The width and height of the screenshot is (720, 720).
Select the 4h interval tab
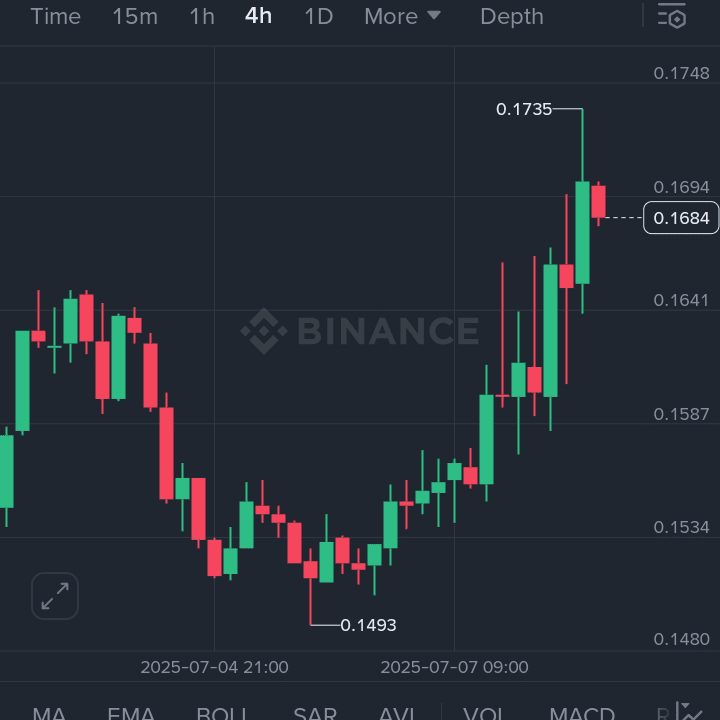coord(258,16)
